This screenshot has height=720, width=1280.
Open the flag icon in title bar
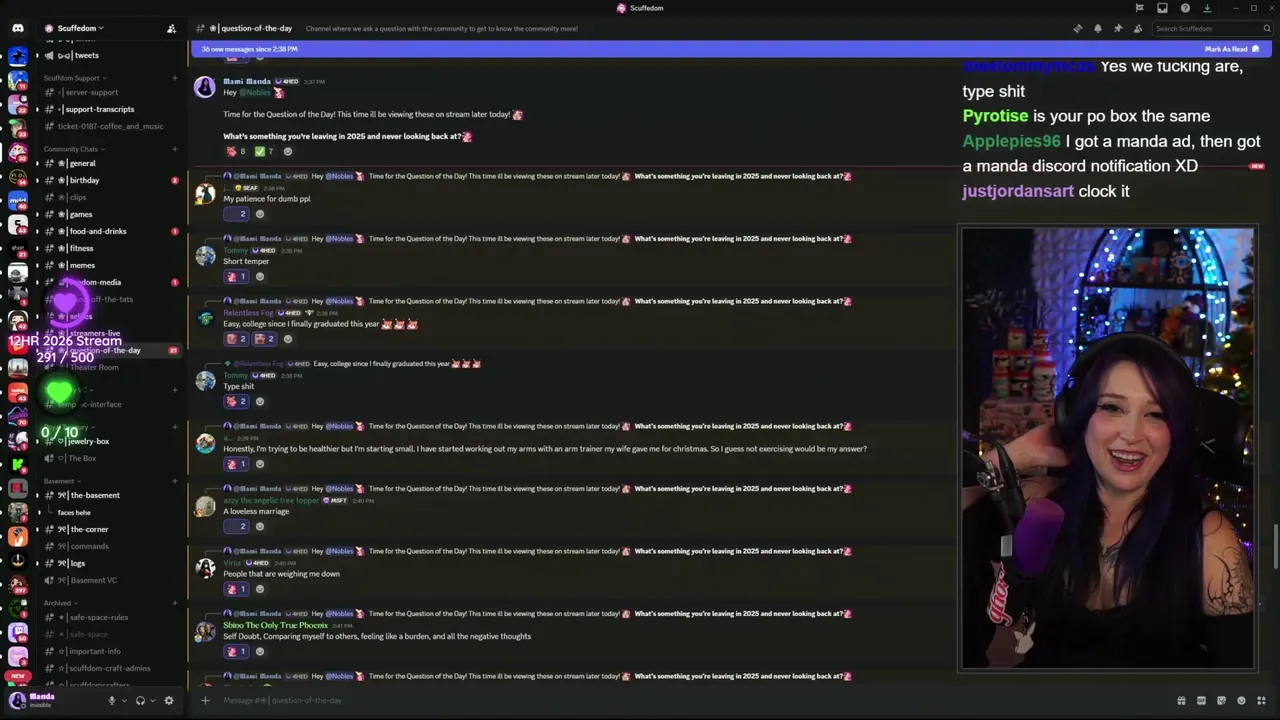tap(1139, 8)
